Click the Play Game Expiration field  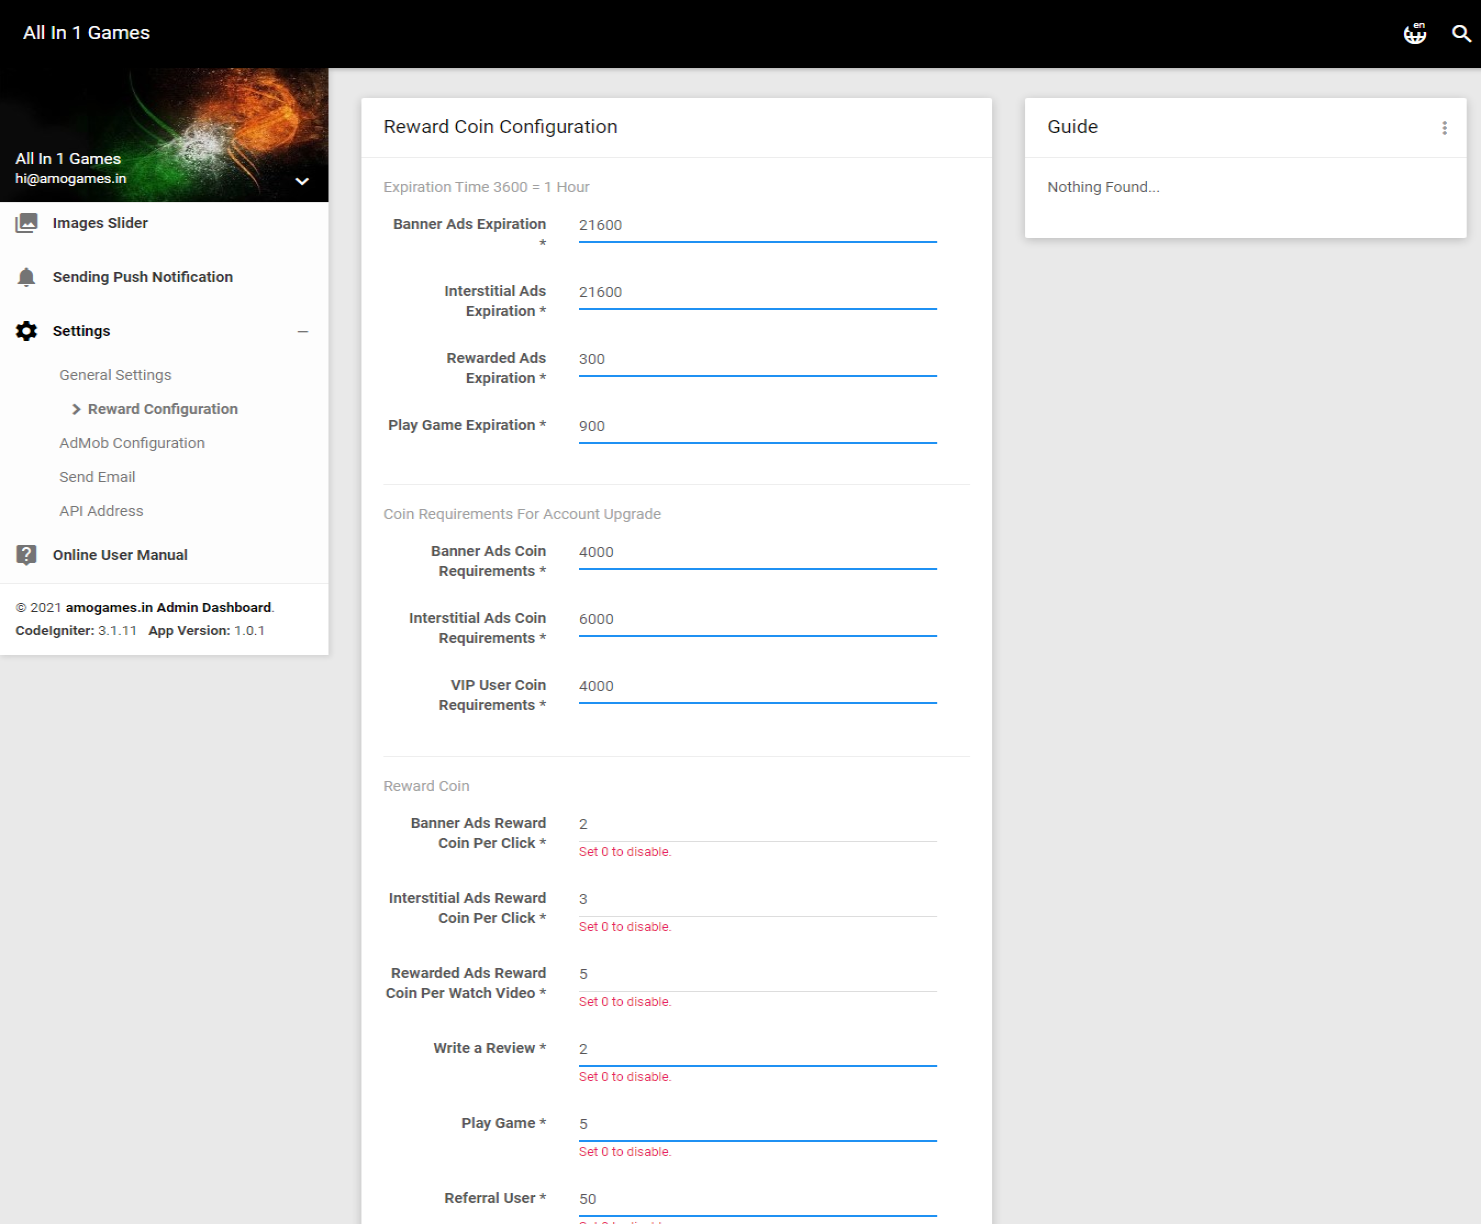click(758, 426)
